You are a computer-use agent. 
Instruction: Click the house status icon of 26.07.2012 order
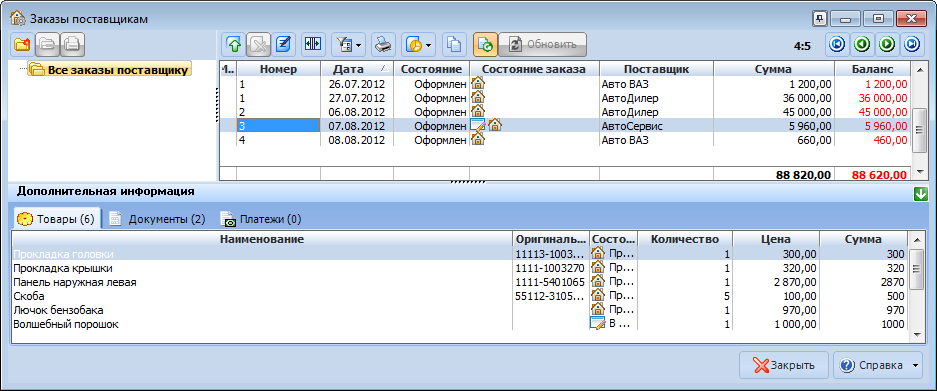[x=478, y=83]
